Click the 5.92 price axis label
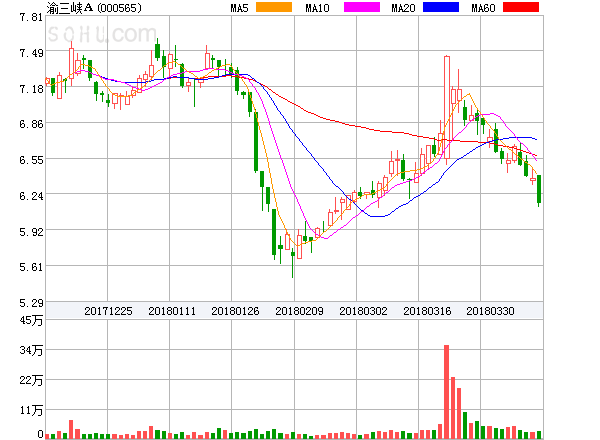This screenshot has height=440, width=600. point(31,232)
